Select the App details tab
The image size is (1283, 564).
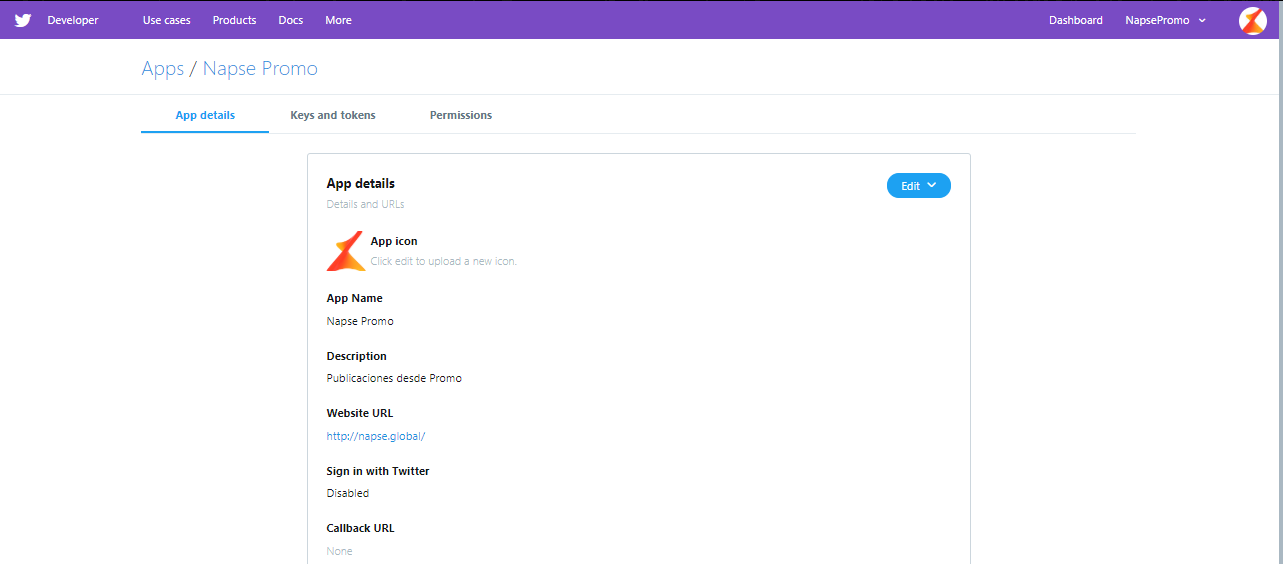coord(205,115)
